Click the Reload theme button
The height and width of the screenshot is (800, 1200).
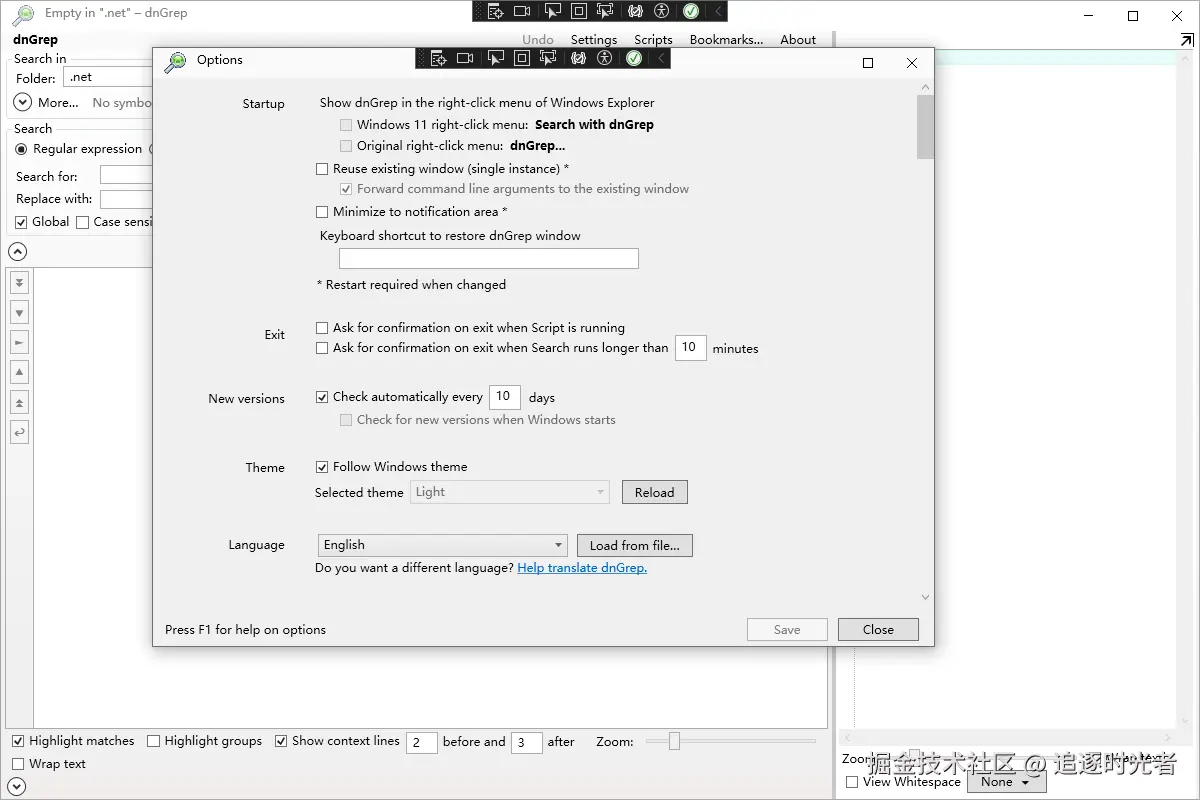[655, 492]
